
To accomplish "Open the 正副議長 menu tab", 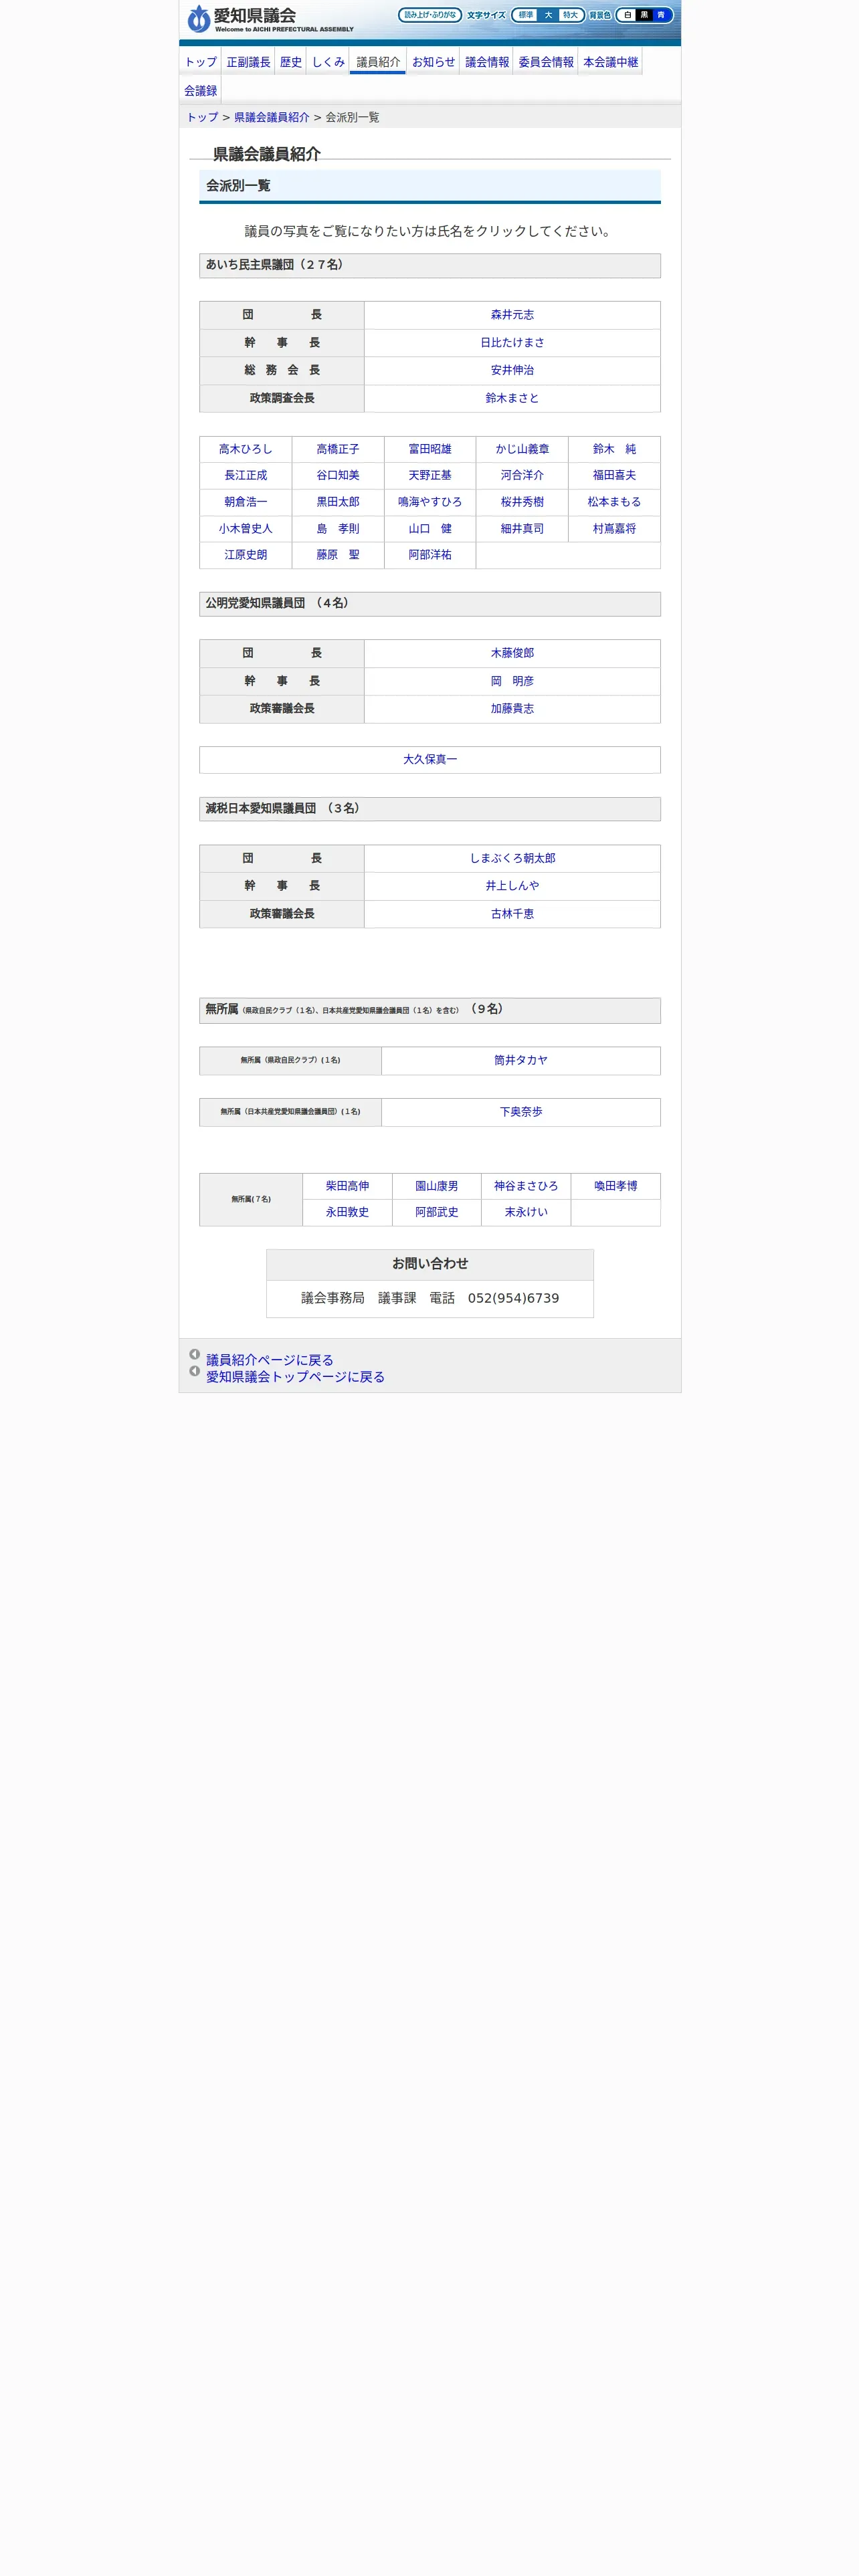I will point(248,62).
